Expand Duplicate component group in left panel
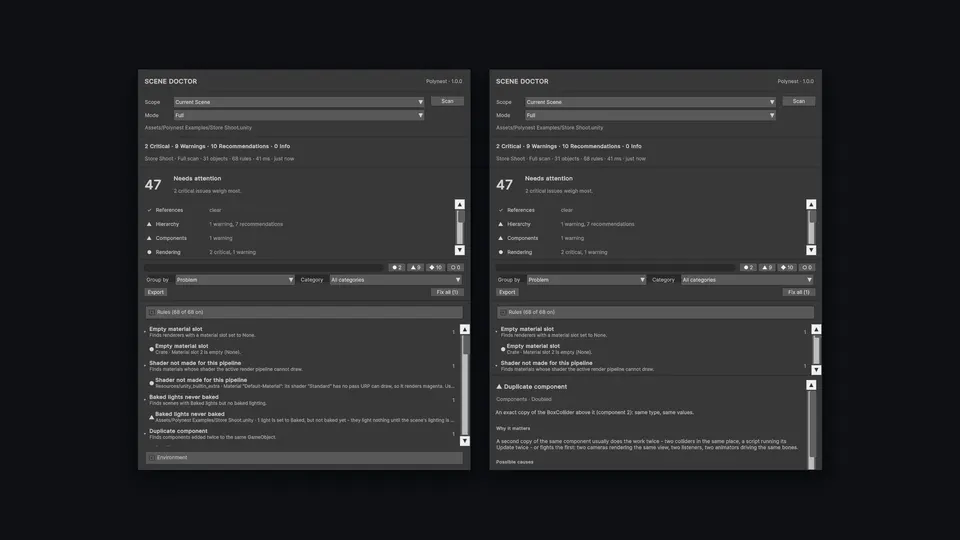Image resolution: width=960 pixels, height=540 pixels. (x=145, y=433)
